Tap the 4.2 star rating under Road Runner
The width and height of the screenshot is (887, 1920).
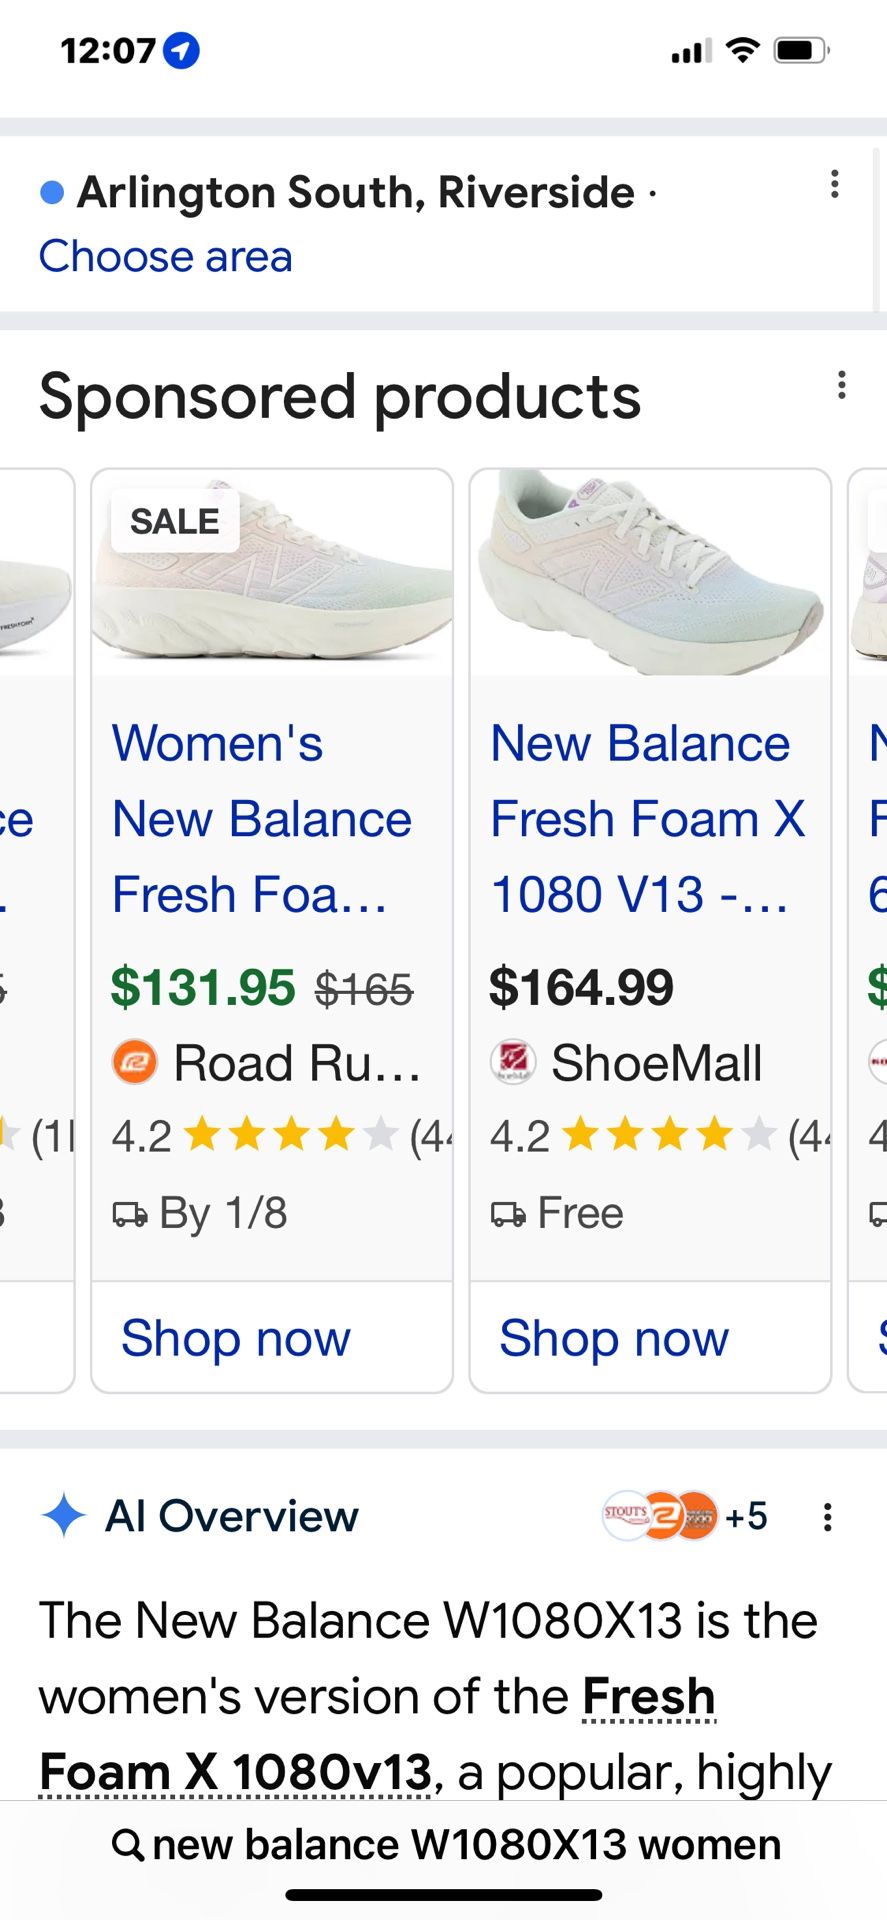pos(255,1136)
